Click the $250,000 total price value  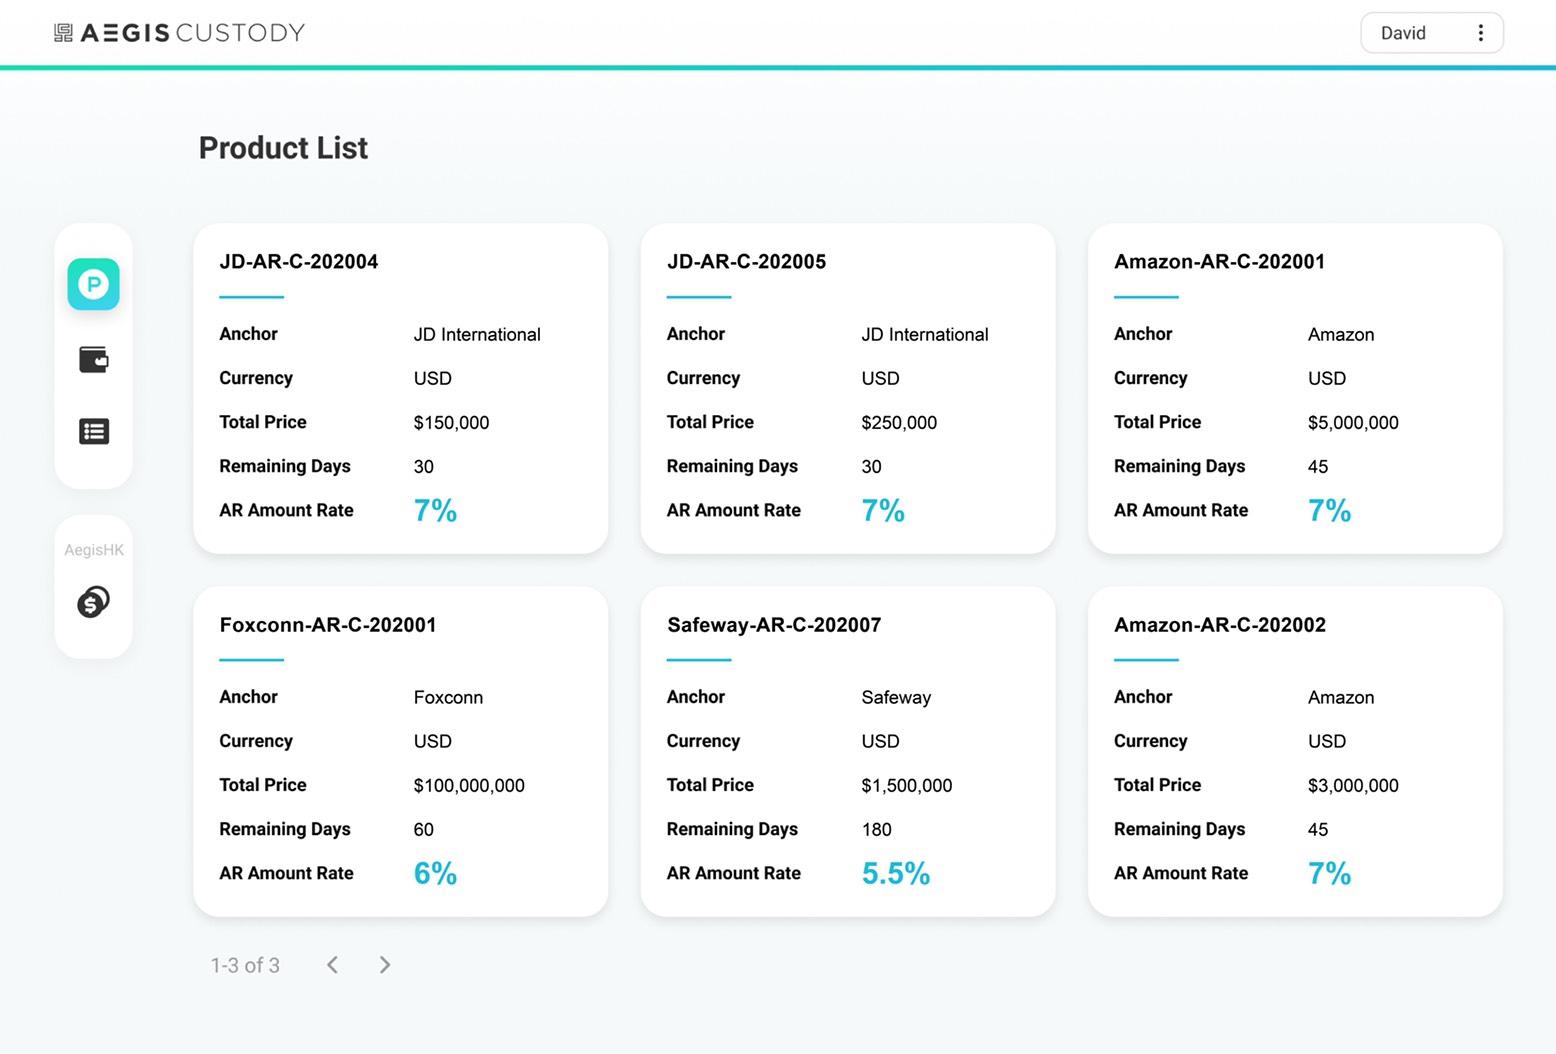[899, 423]
